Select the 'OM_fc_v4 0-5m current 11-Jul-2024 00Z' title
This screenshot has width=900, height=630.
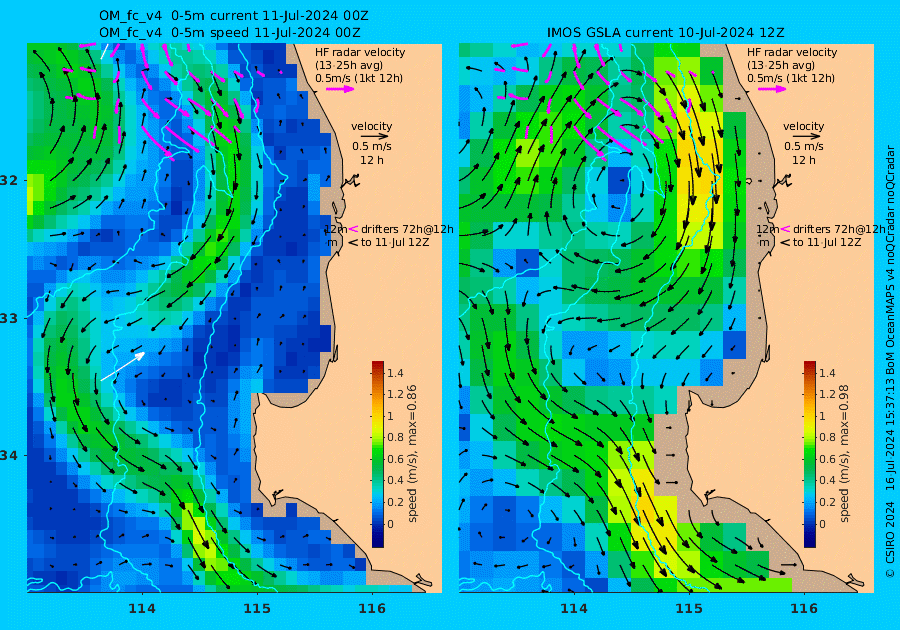point(234,15)
